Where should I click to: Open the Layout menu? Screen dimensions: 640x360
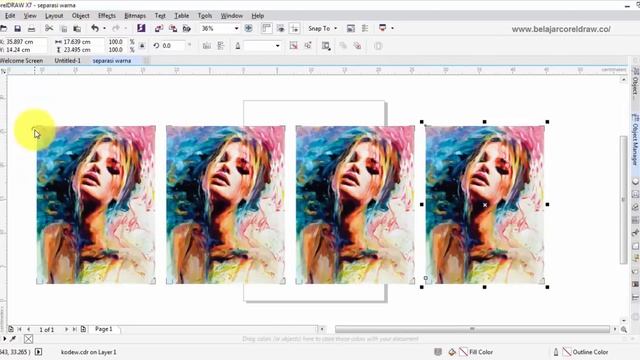click(x=54, y=16)
